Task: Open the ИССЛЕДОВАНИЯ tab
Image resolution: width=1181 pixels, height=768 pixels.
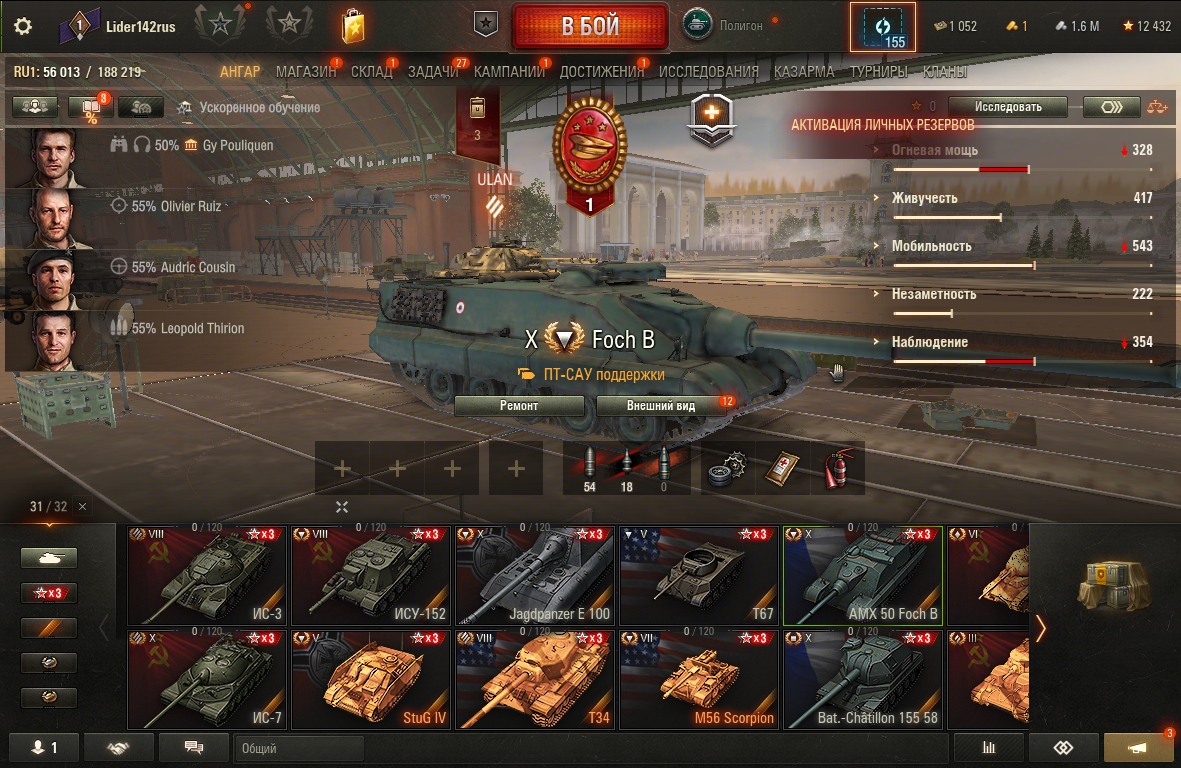Action: [709, 72]
